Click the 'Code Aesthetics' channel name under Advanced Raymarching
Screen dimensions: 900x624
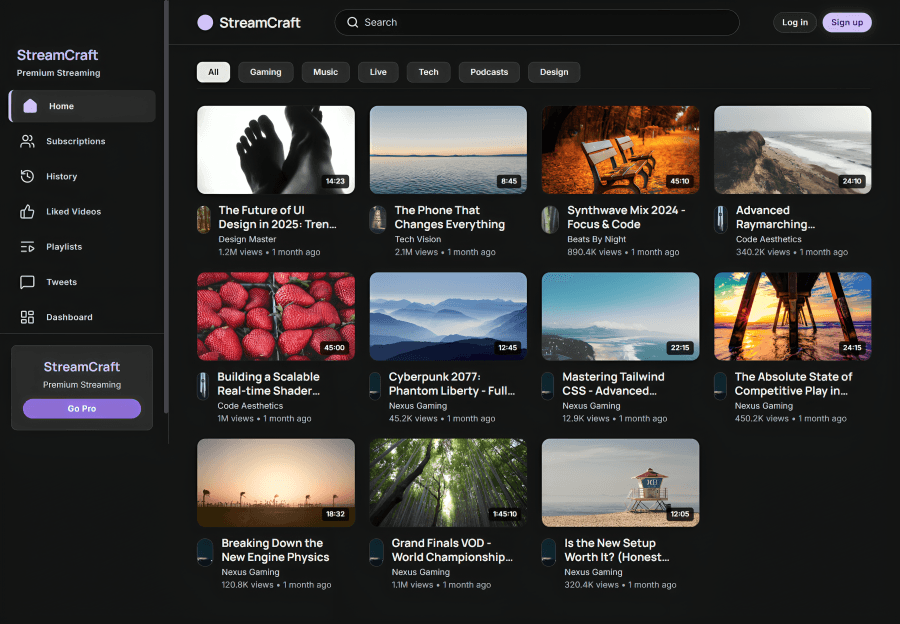click(769, 239)
